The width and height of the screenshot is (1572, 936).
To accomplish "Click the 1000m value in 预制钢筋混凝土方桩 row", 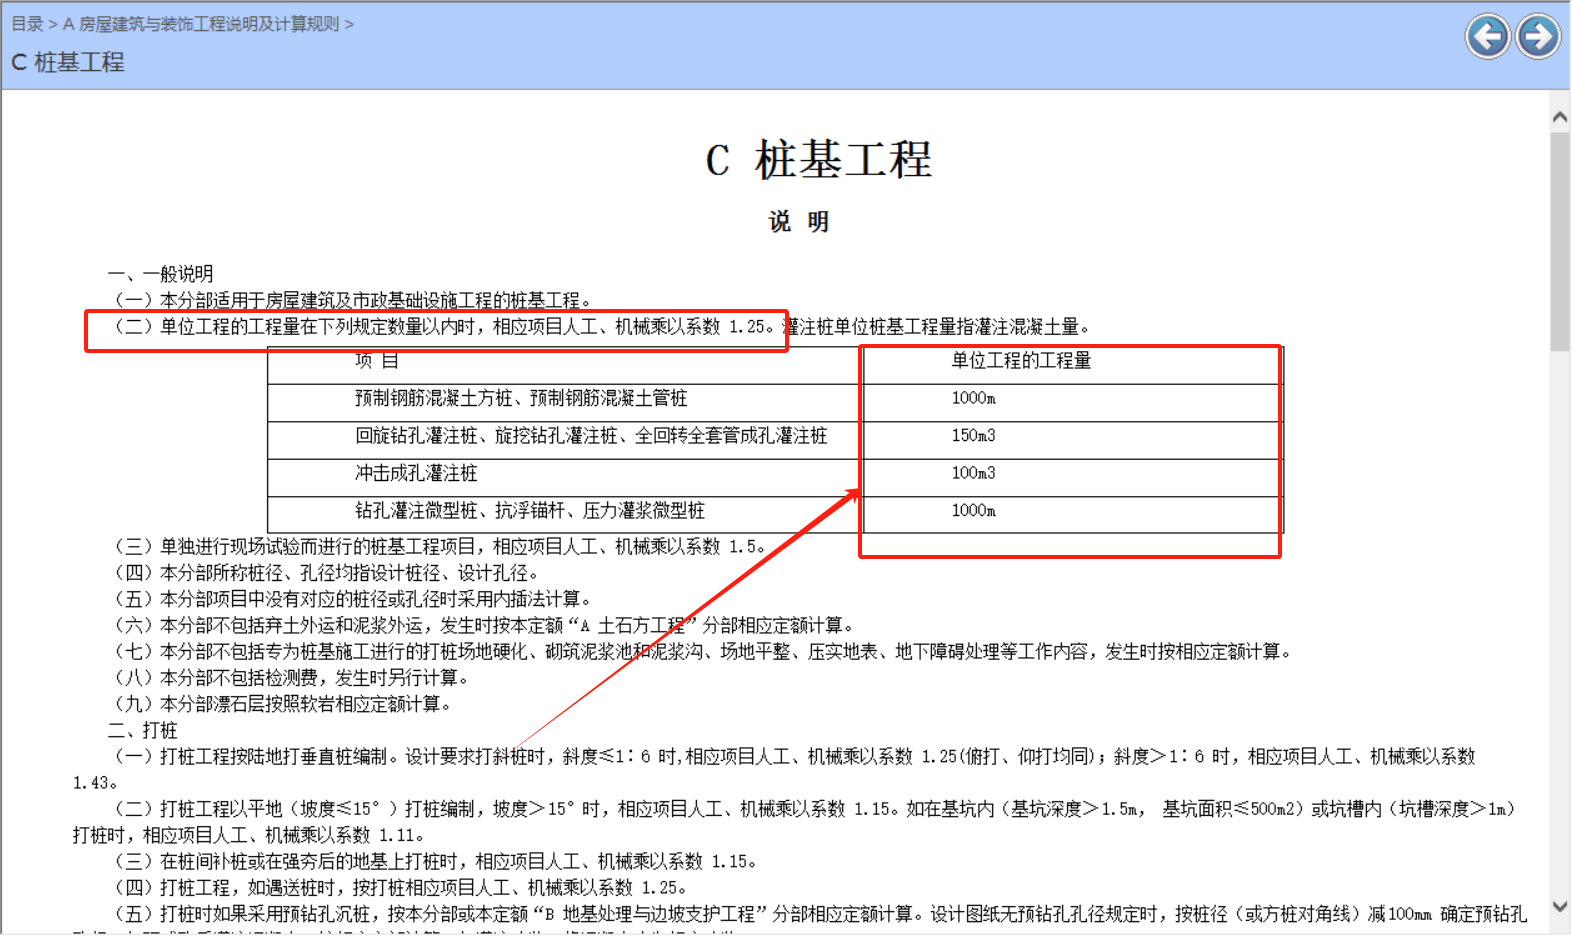I will coord(973,398).
